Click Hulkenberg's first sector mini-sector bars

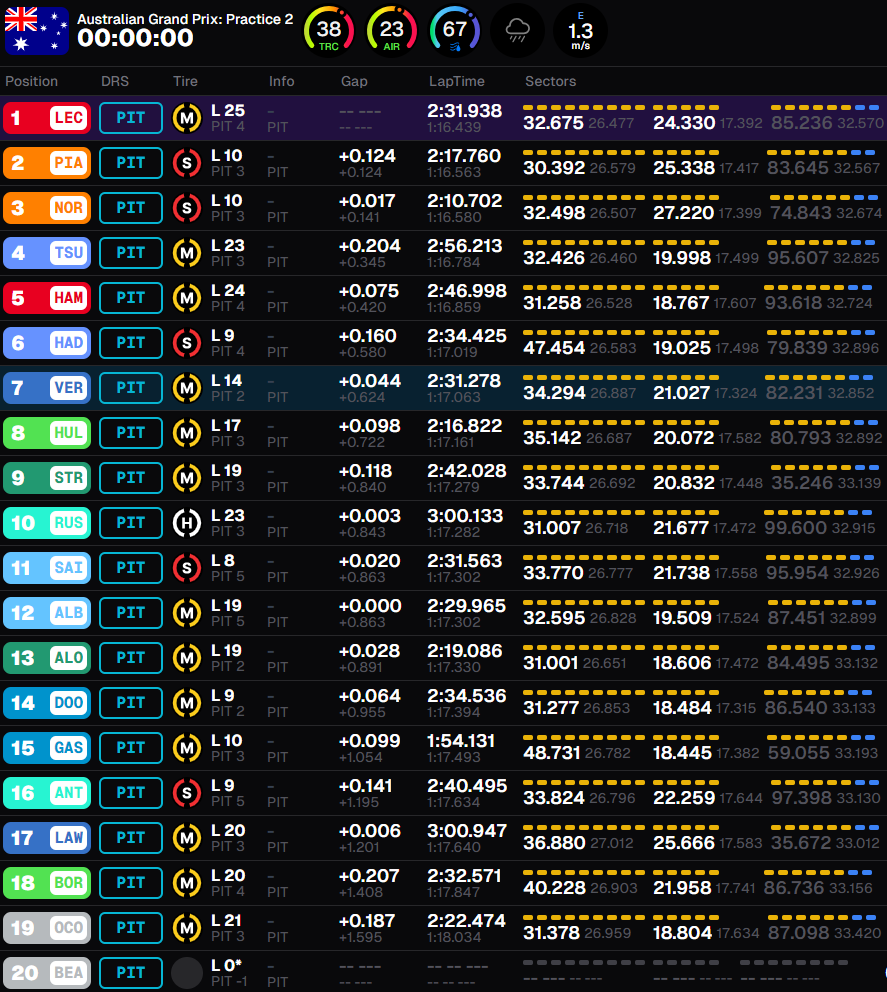(x=584, y=422)
